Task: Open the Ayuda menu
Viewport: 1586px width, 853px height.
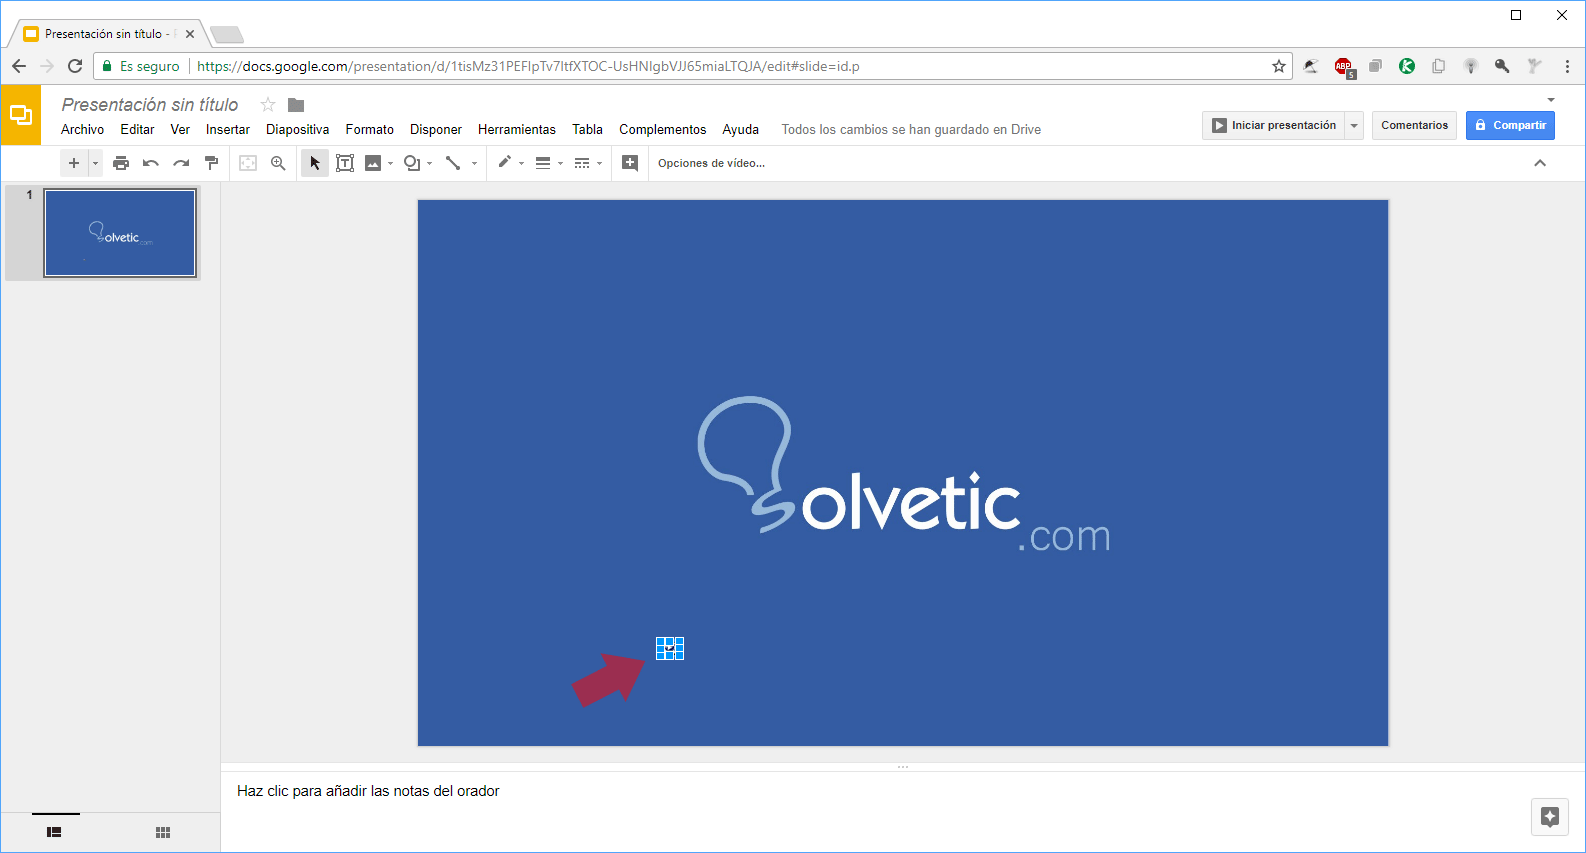Action: click(741, 130)
